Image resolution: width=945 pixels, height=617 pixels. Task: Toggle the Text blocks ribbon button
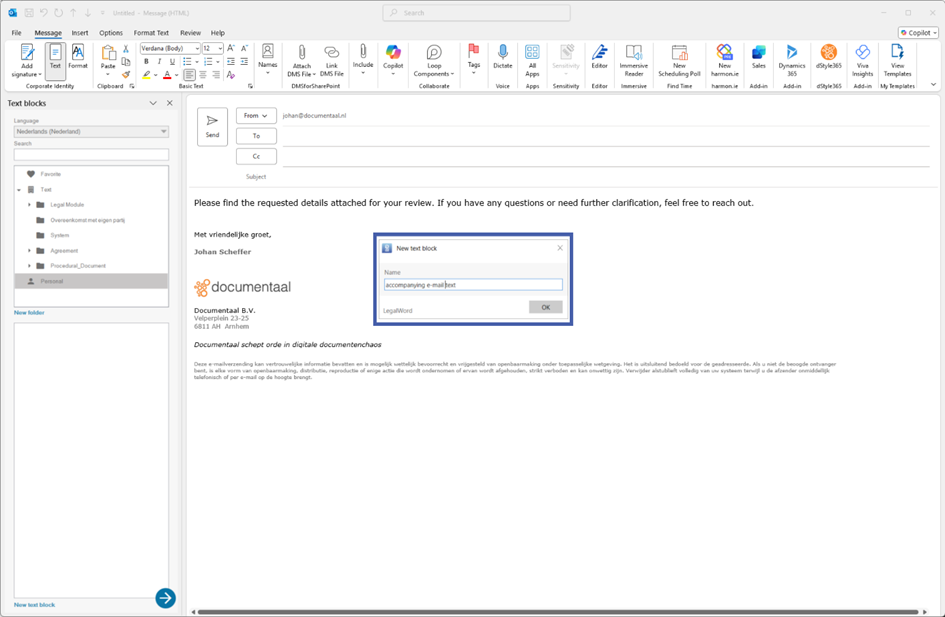pos(55,61)
